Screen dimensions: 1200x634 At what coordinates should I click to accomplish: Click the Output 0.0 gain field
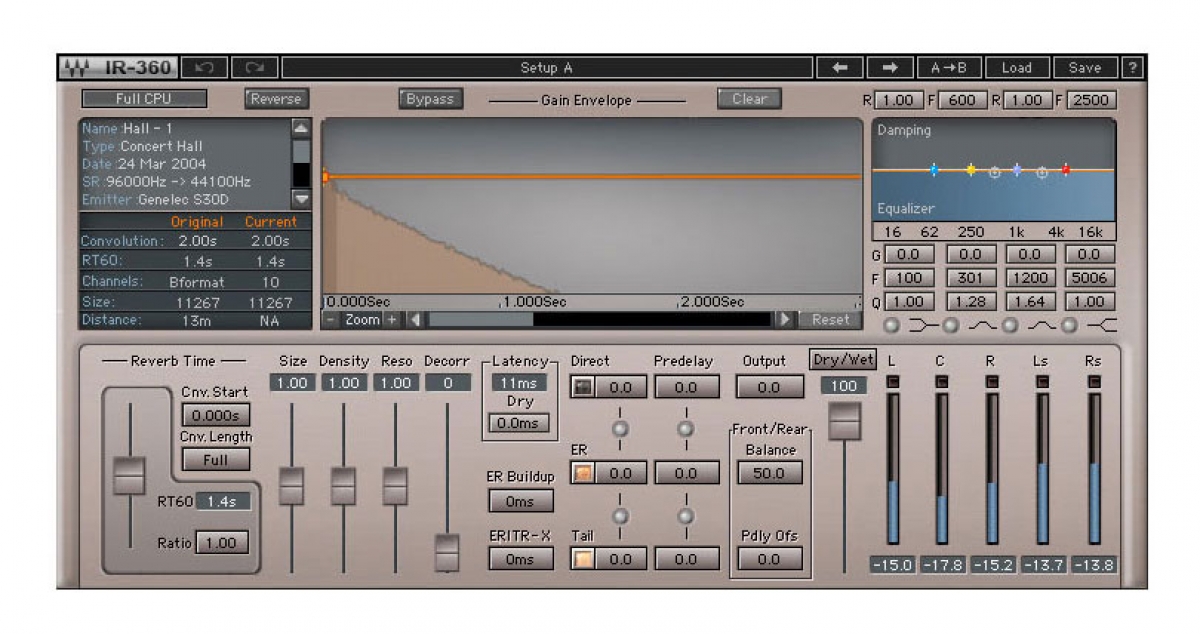click(769, 387)
